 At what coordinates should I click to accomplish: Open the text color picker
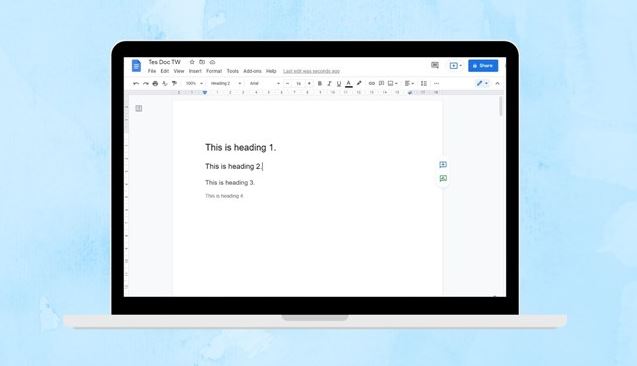coord(349,83)
